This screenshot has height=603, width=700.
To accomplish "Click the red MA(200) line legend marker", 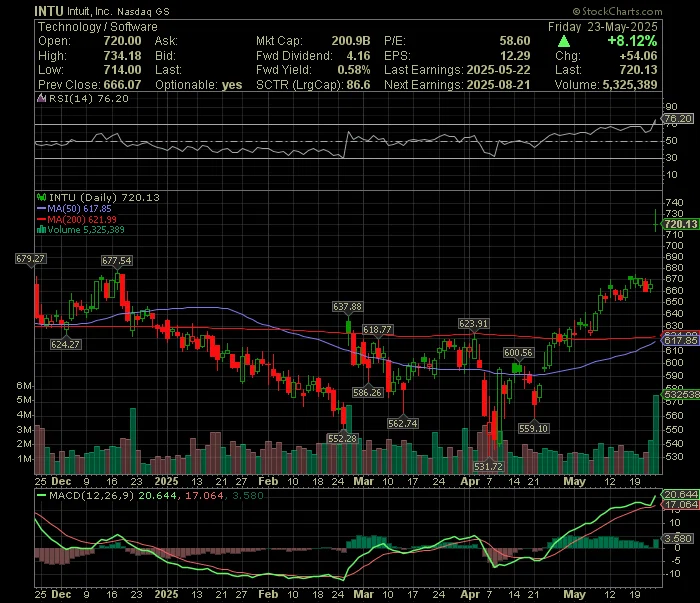I will coord(42,219).
